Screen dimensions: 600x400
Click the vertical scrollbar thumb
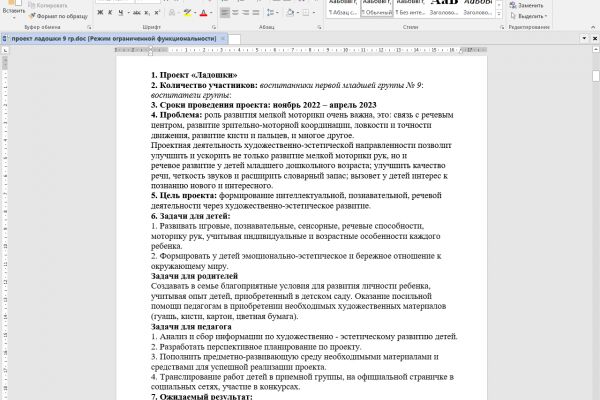click(596, 76)
